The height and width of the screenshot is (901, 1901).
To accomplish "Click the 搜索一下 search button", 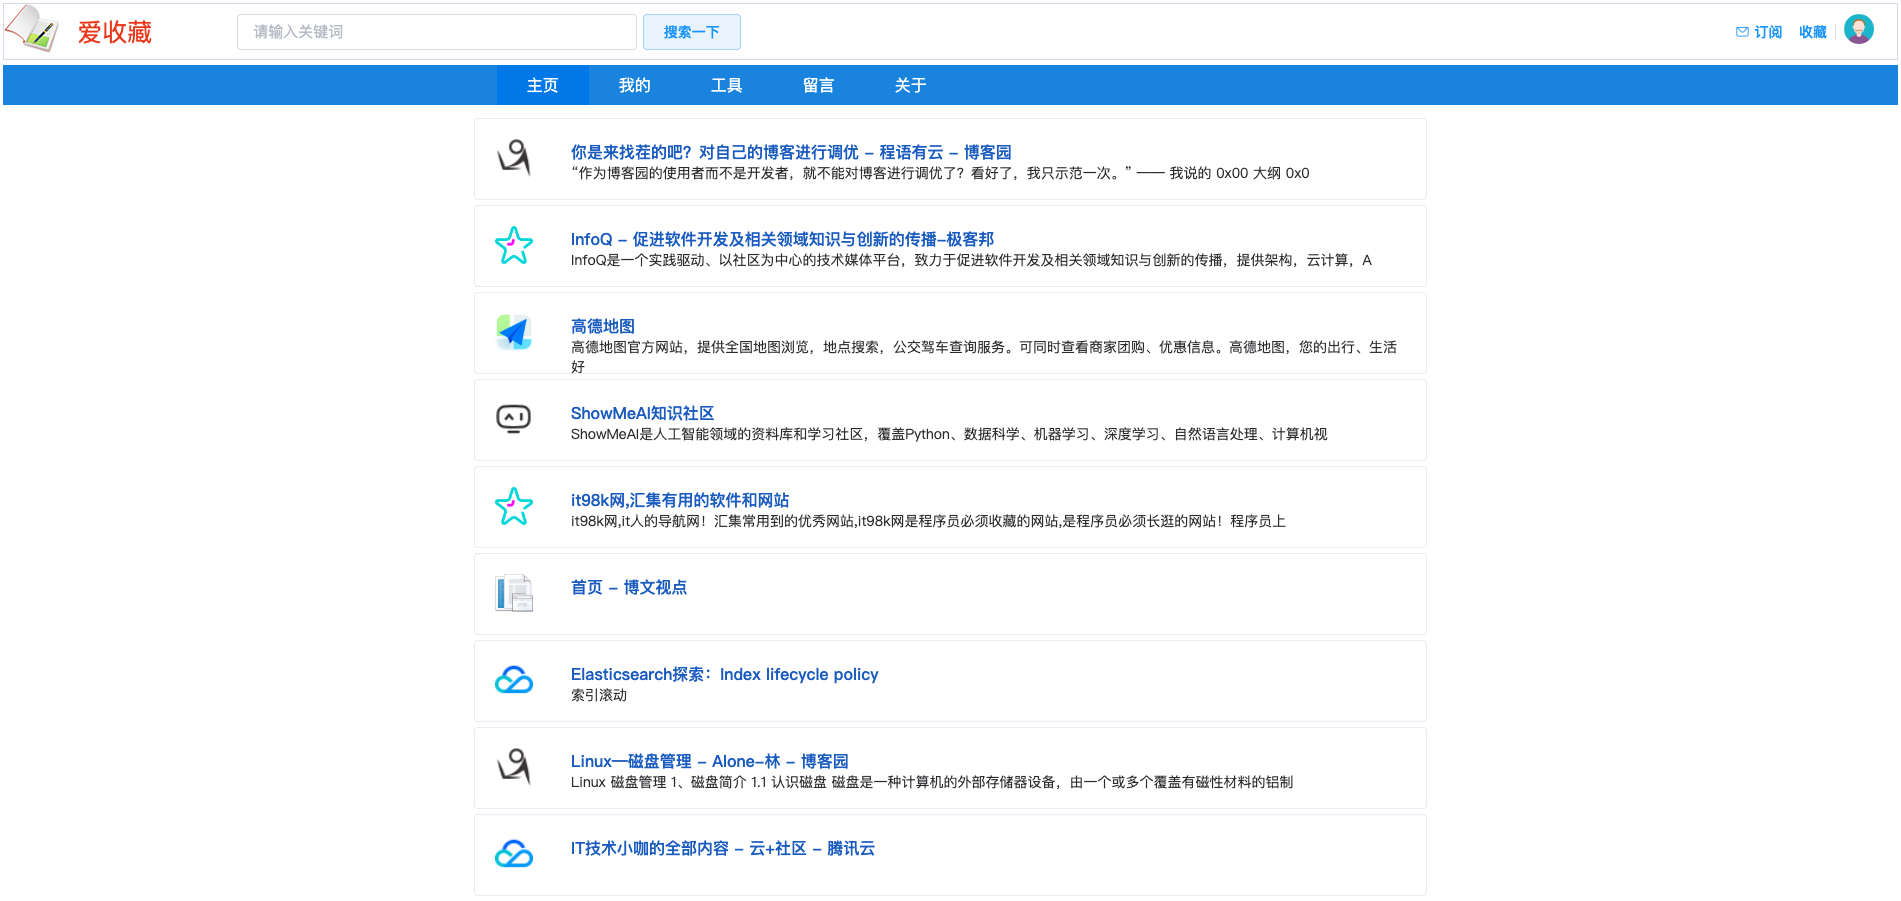I will [x=692, y=32].
